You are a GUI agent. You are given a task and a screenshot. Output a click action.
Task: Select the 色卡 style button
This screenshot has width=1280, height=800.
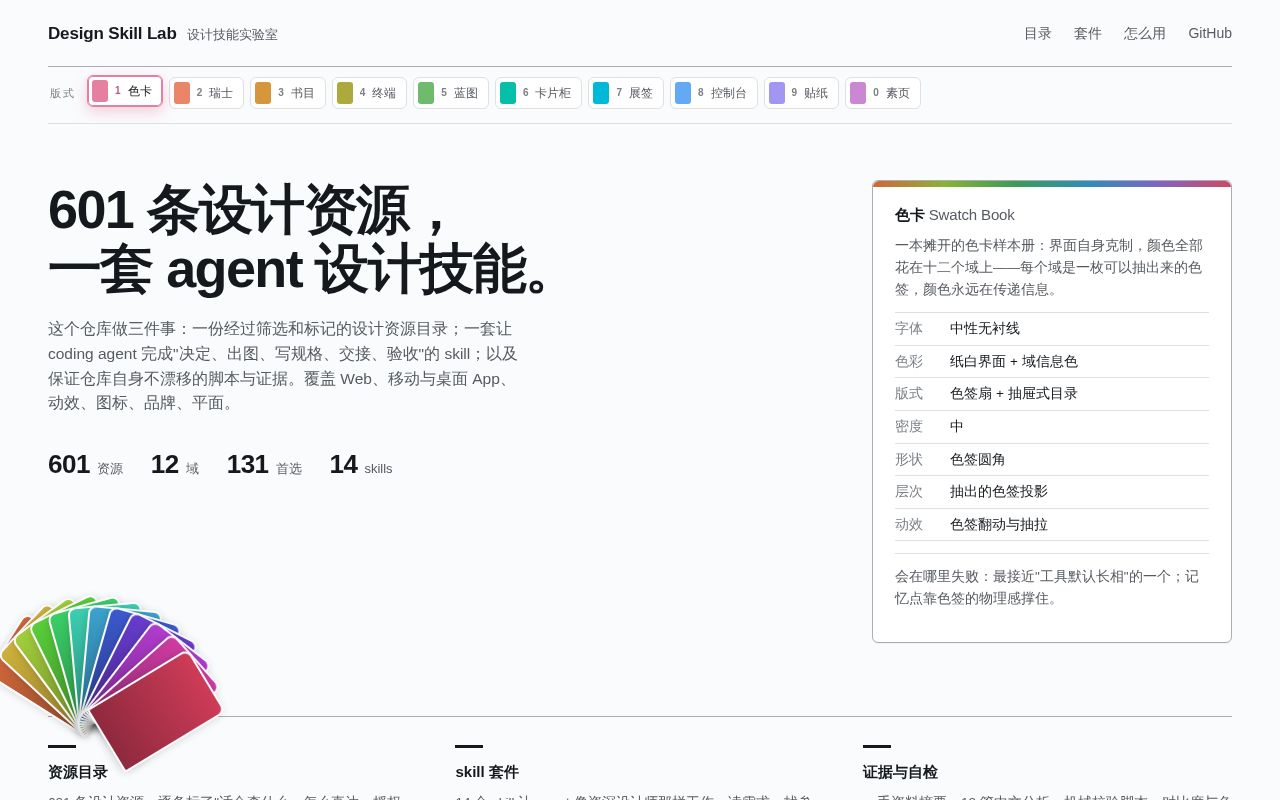(125, 91)
